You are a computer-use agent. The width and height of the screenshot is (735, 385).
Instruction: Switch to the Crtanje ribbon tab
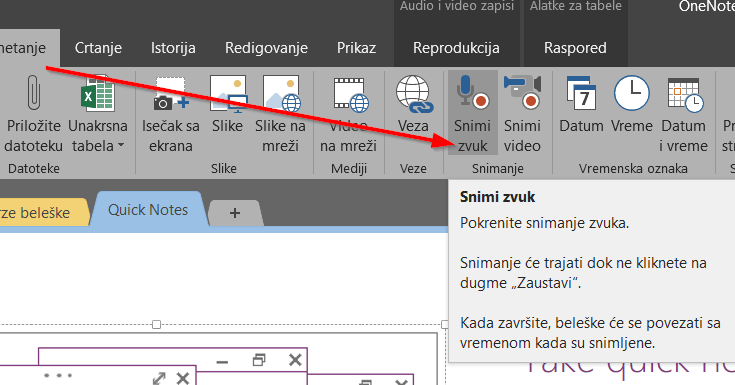click(x=98, y=48)
